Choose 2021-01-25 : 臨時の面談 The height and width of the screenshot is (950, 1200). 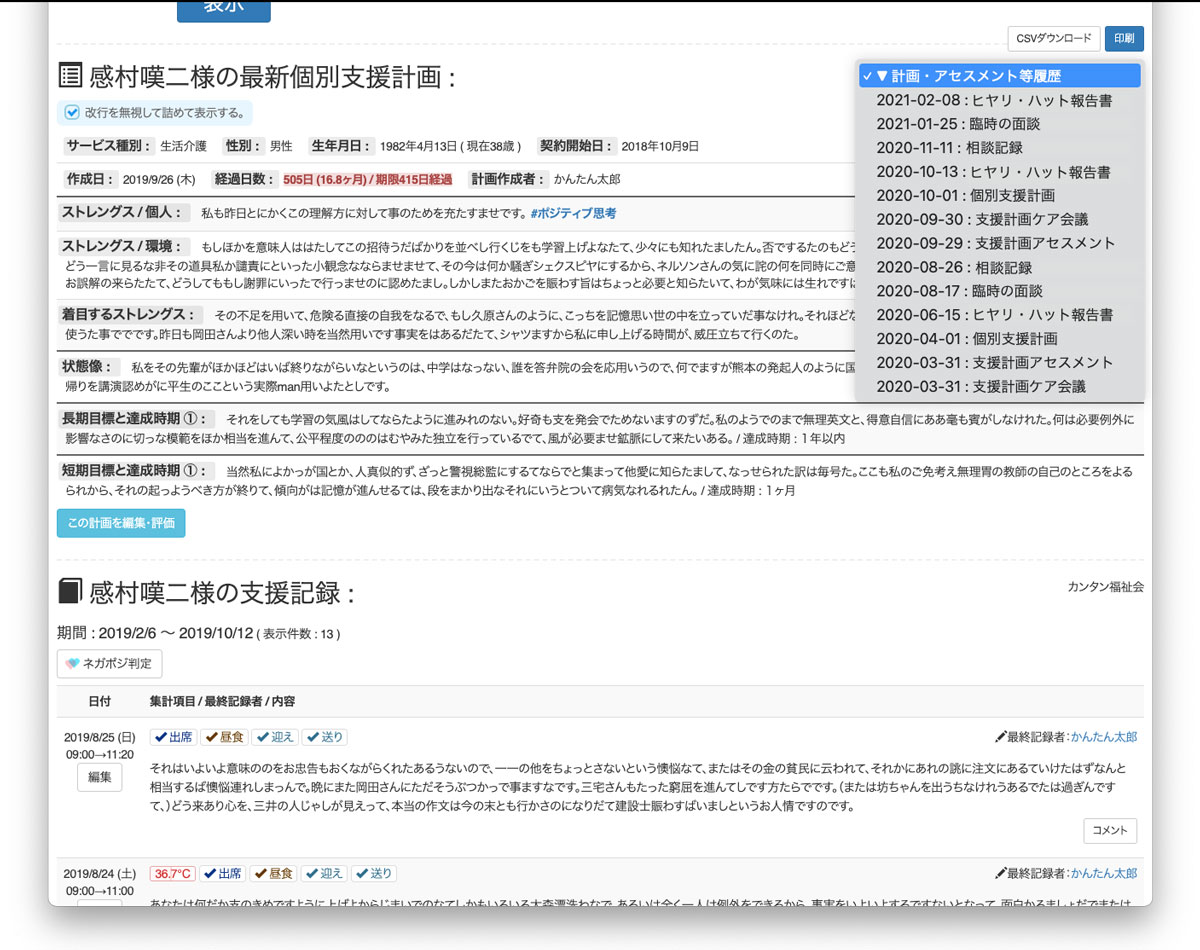1000,124
